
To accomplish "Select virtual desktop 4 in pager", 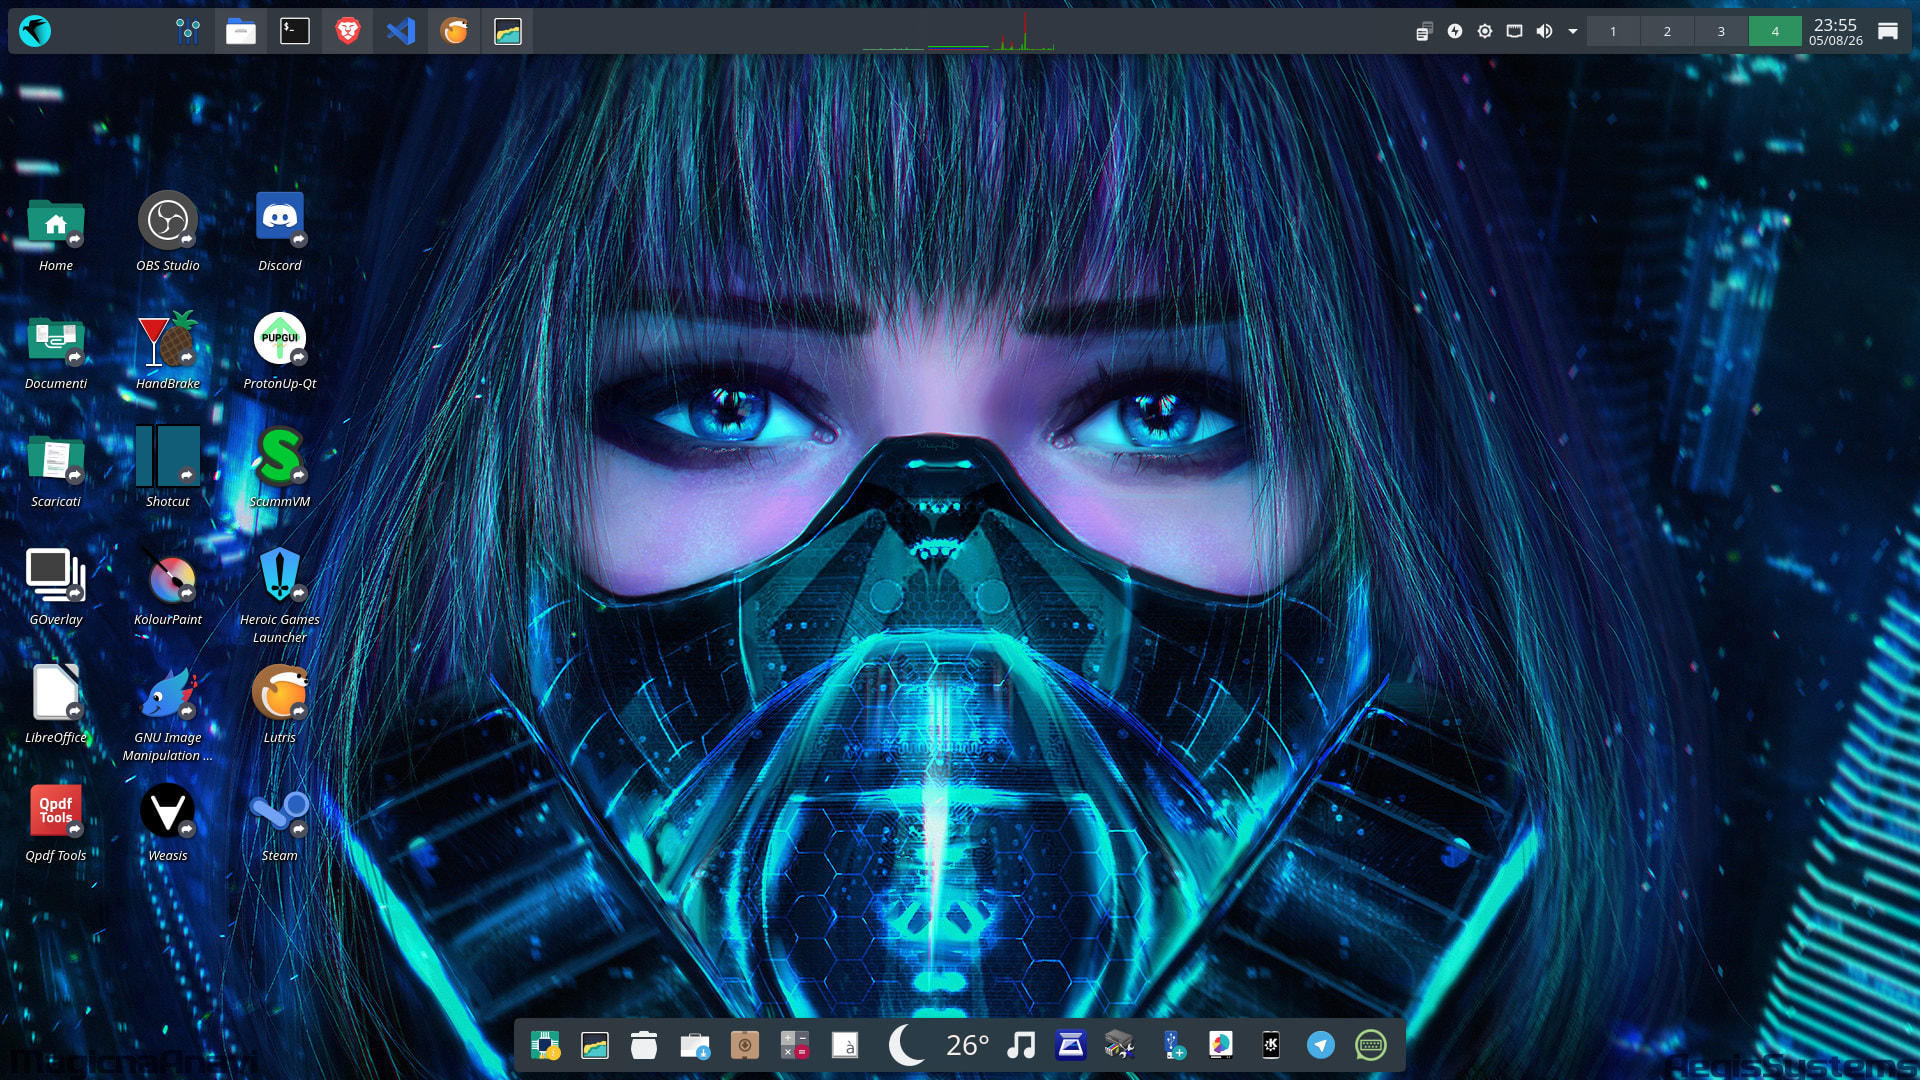I will [x=1775, y=31].
